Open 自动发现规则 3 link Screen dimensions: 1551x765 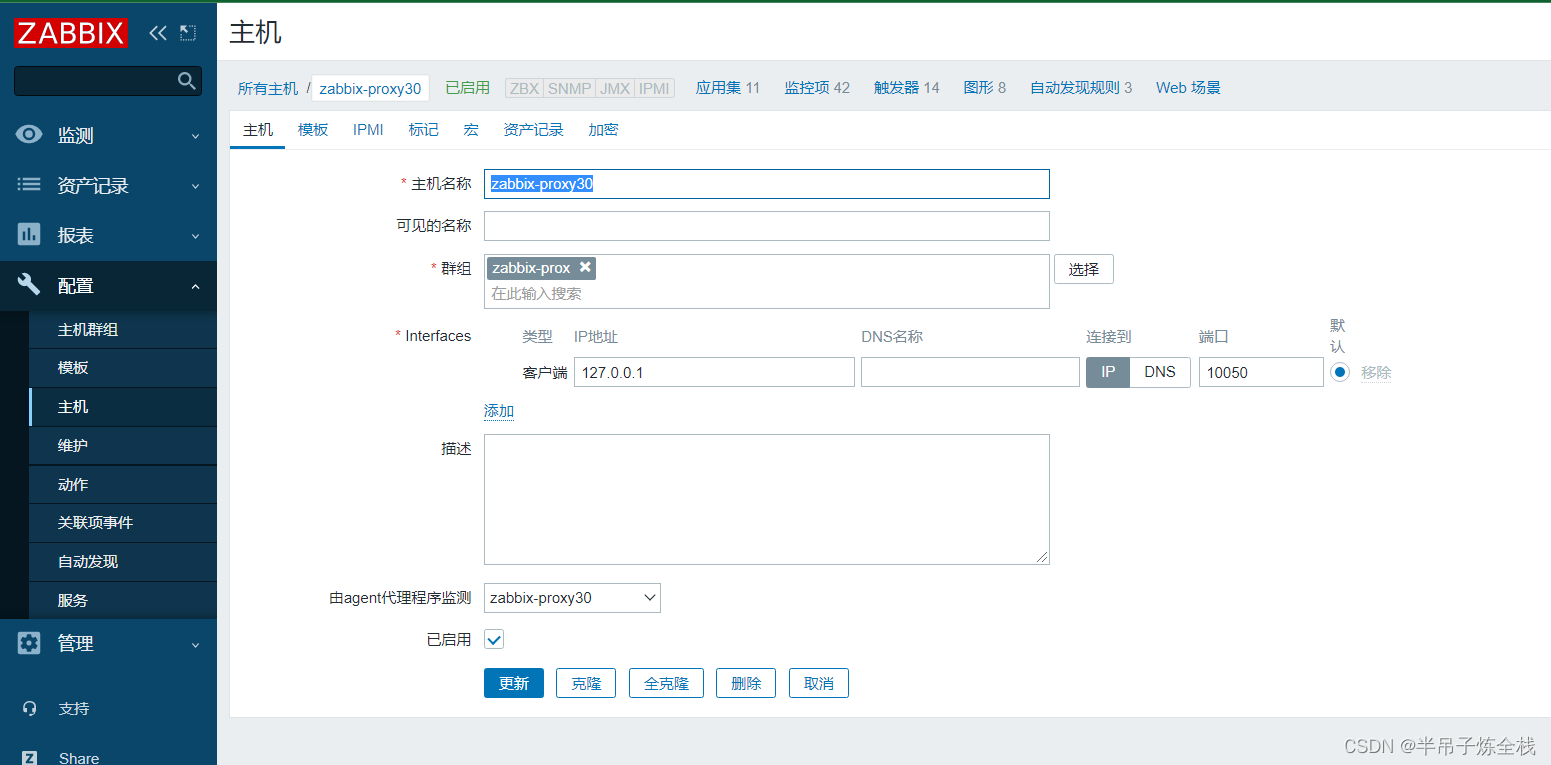point(1081,88)
